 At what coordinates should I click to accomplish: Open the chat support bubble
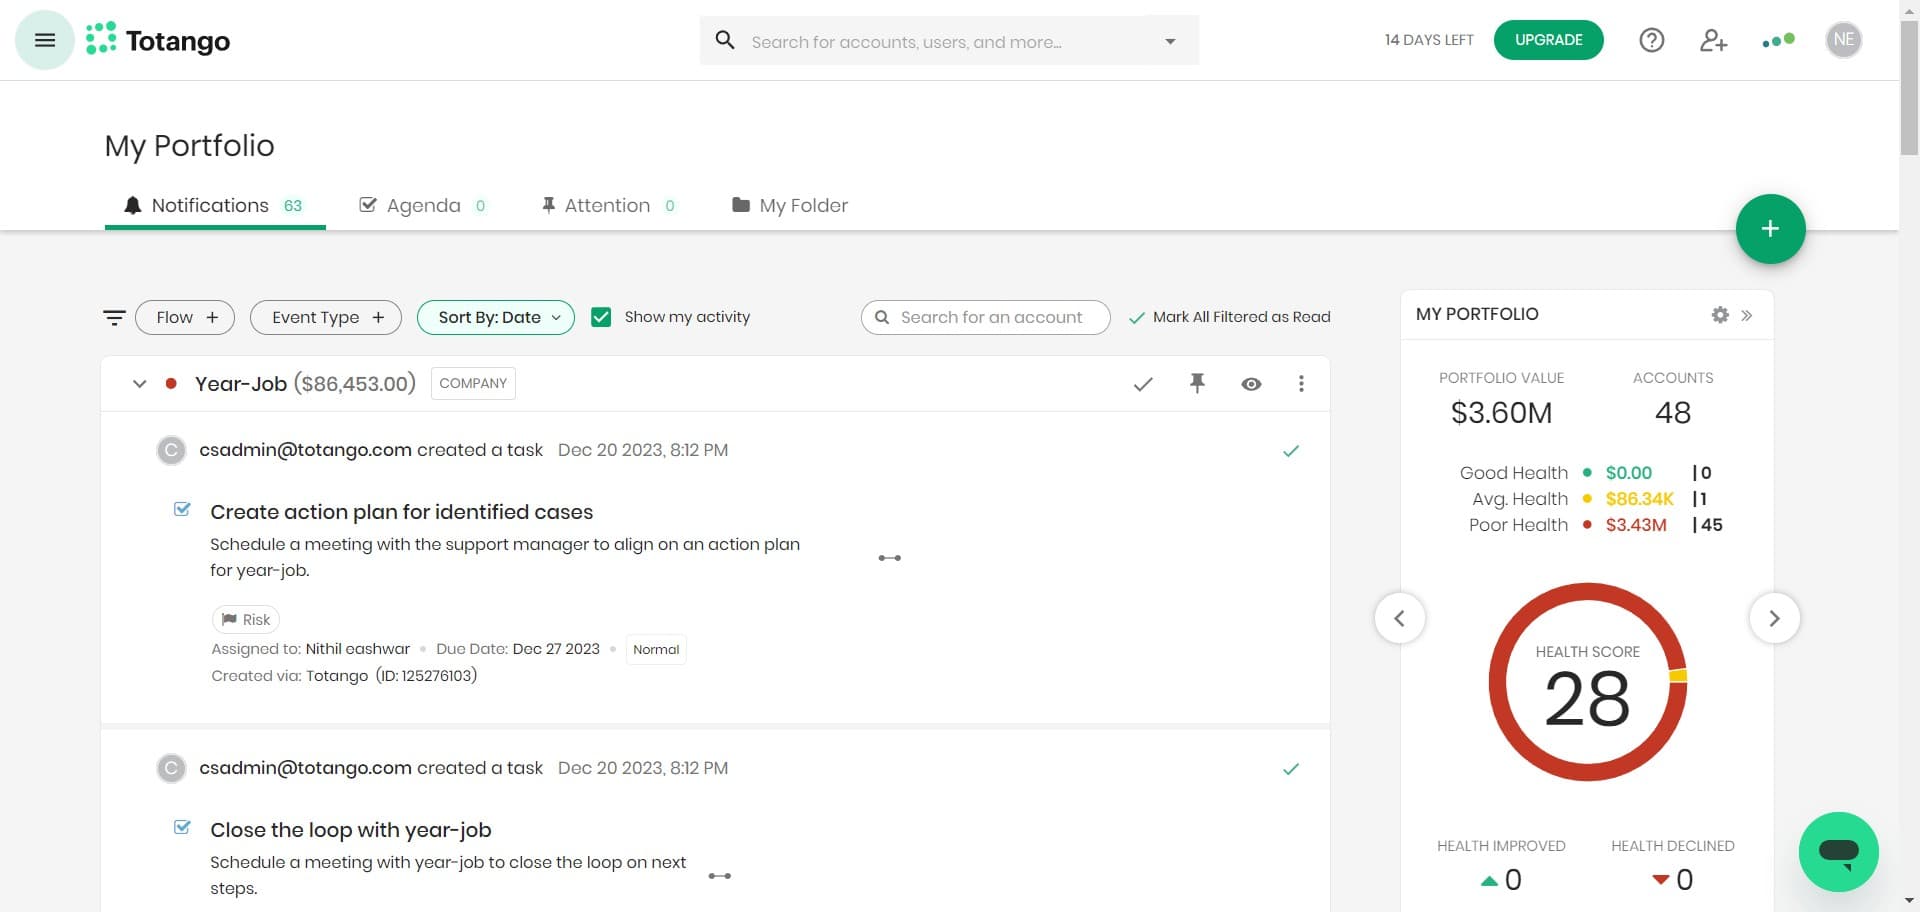tap(1838, 851)
